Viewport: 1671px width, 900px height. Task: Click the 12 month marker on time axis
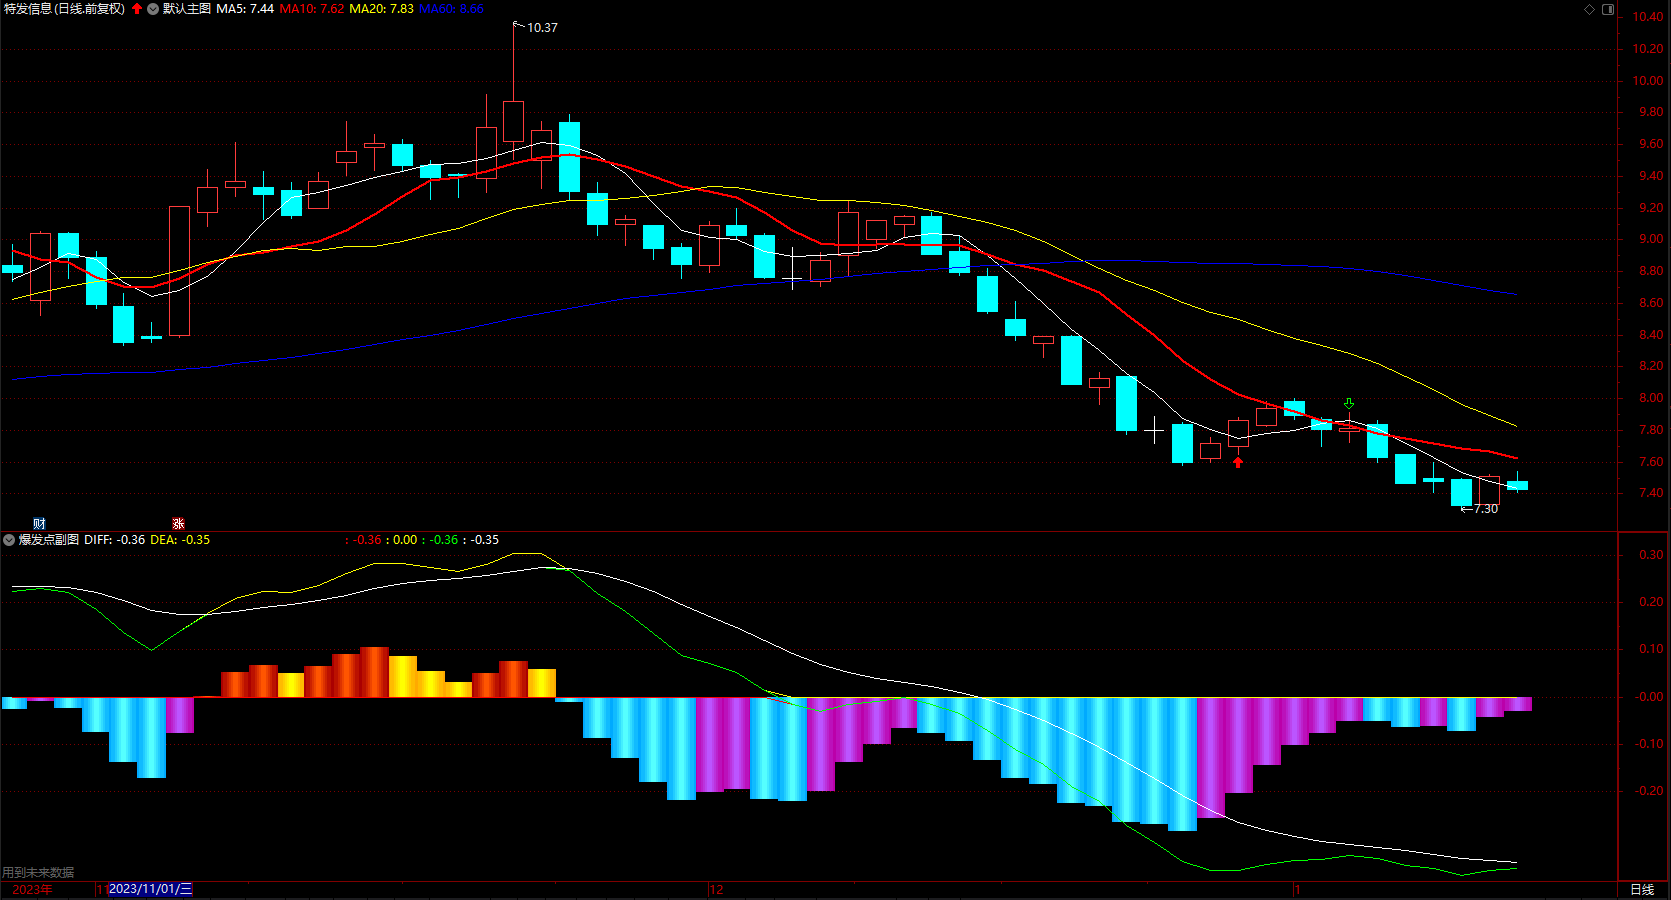pyautogui.click(x=716, y=890)
